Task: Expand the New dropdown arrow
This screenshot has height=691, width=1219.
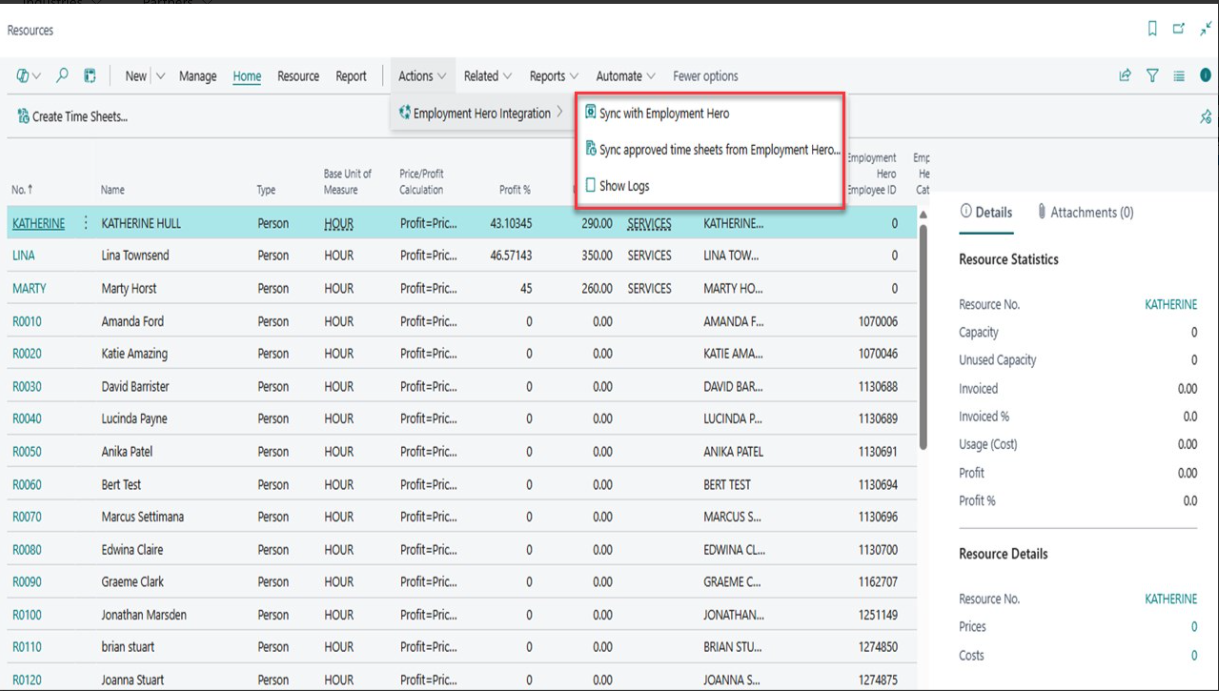Action: coord(160,76)
